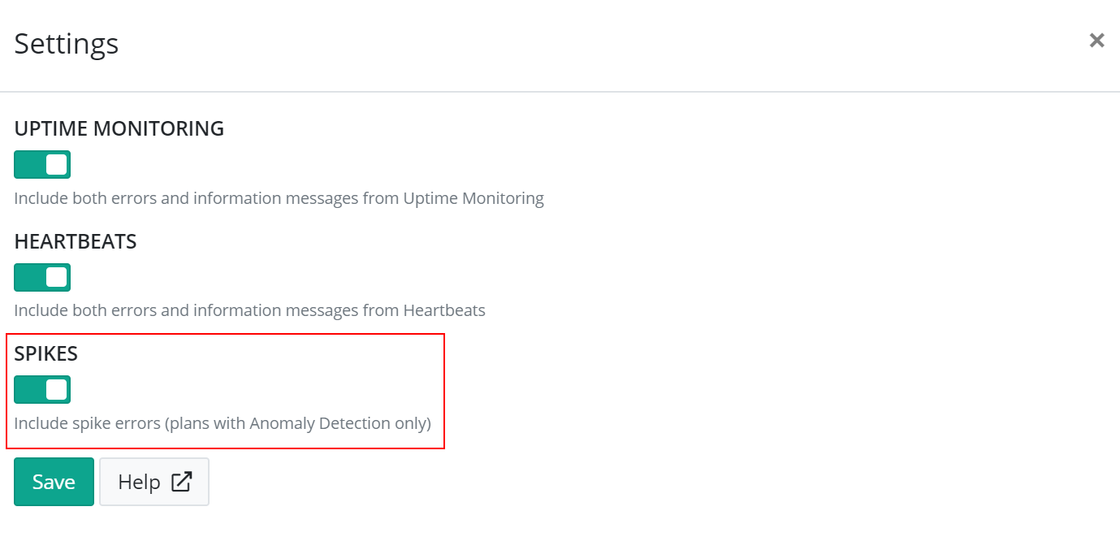Click the word Help on the Help button
This screenshot has height=537, width=1120.
[x=139, y=482]
